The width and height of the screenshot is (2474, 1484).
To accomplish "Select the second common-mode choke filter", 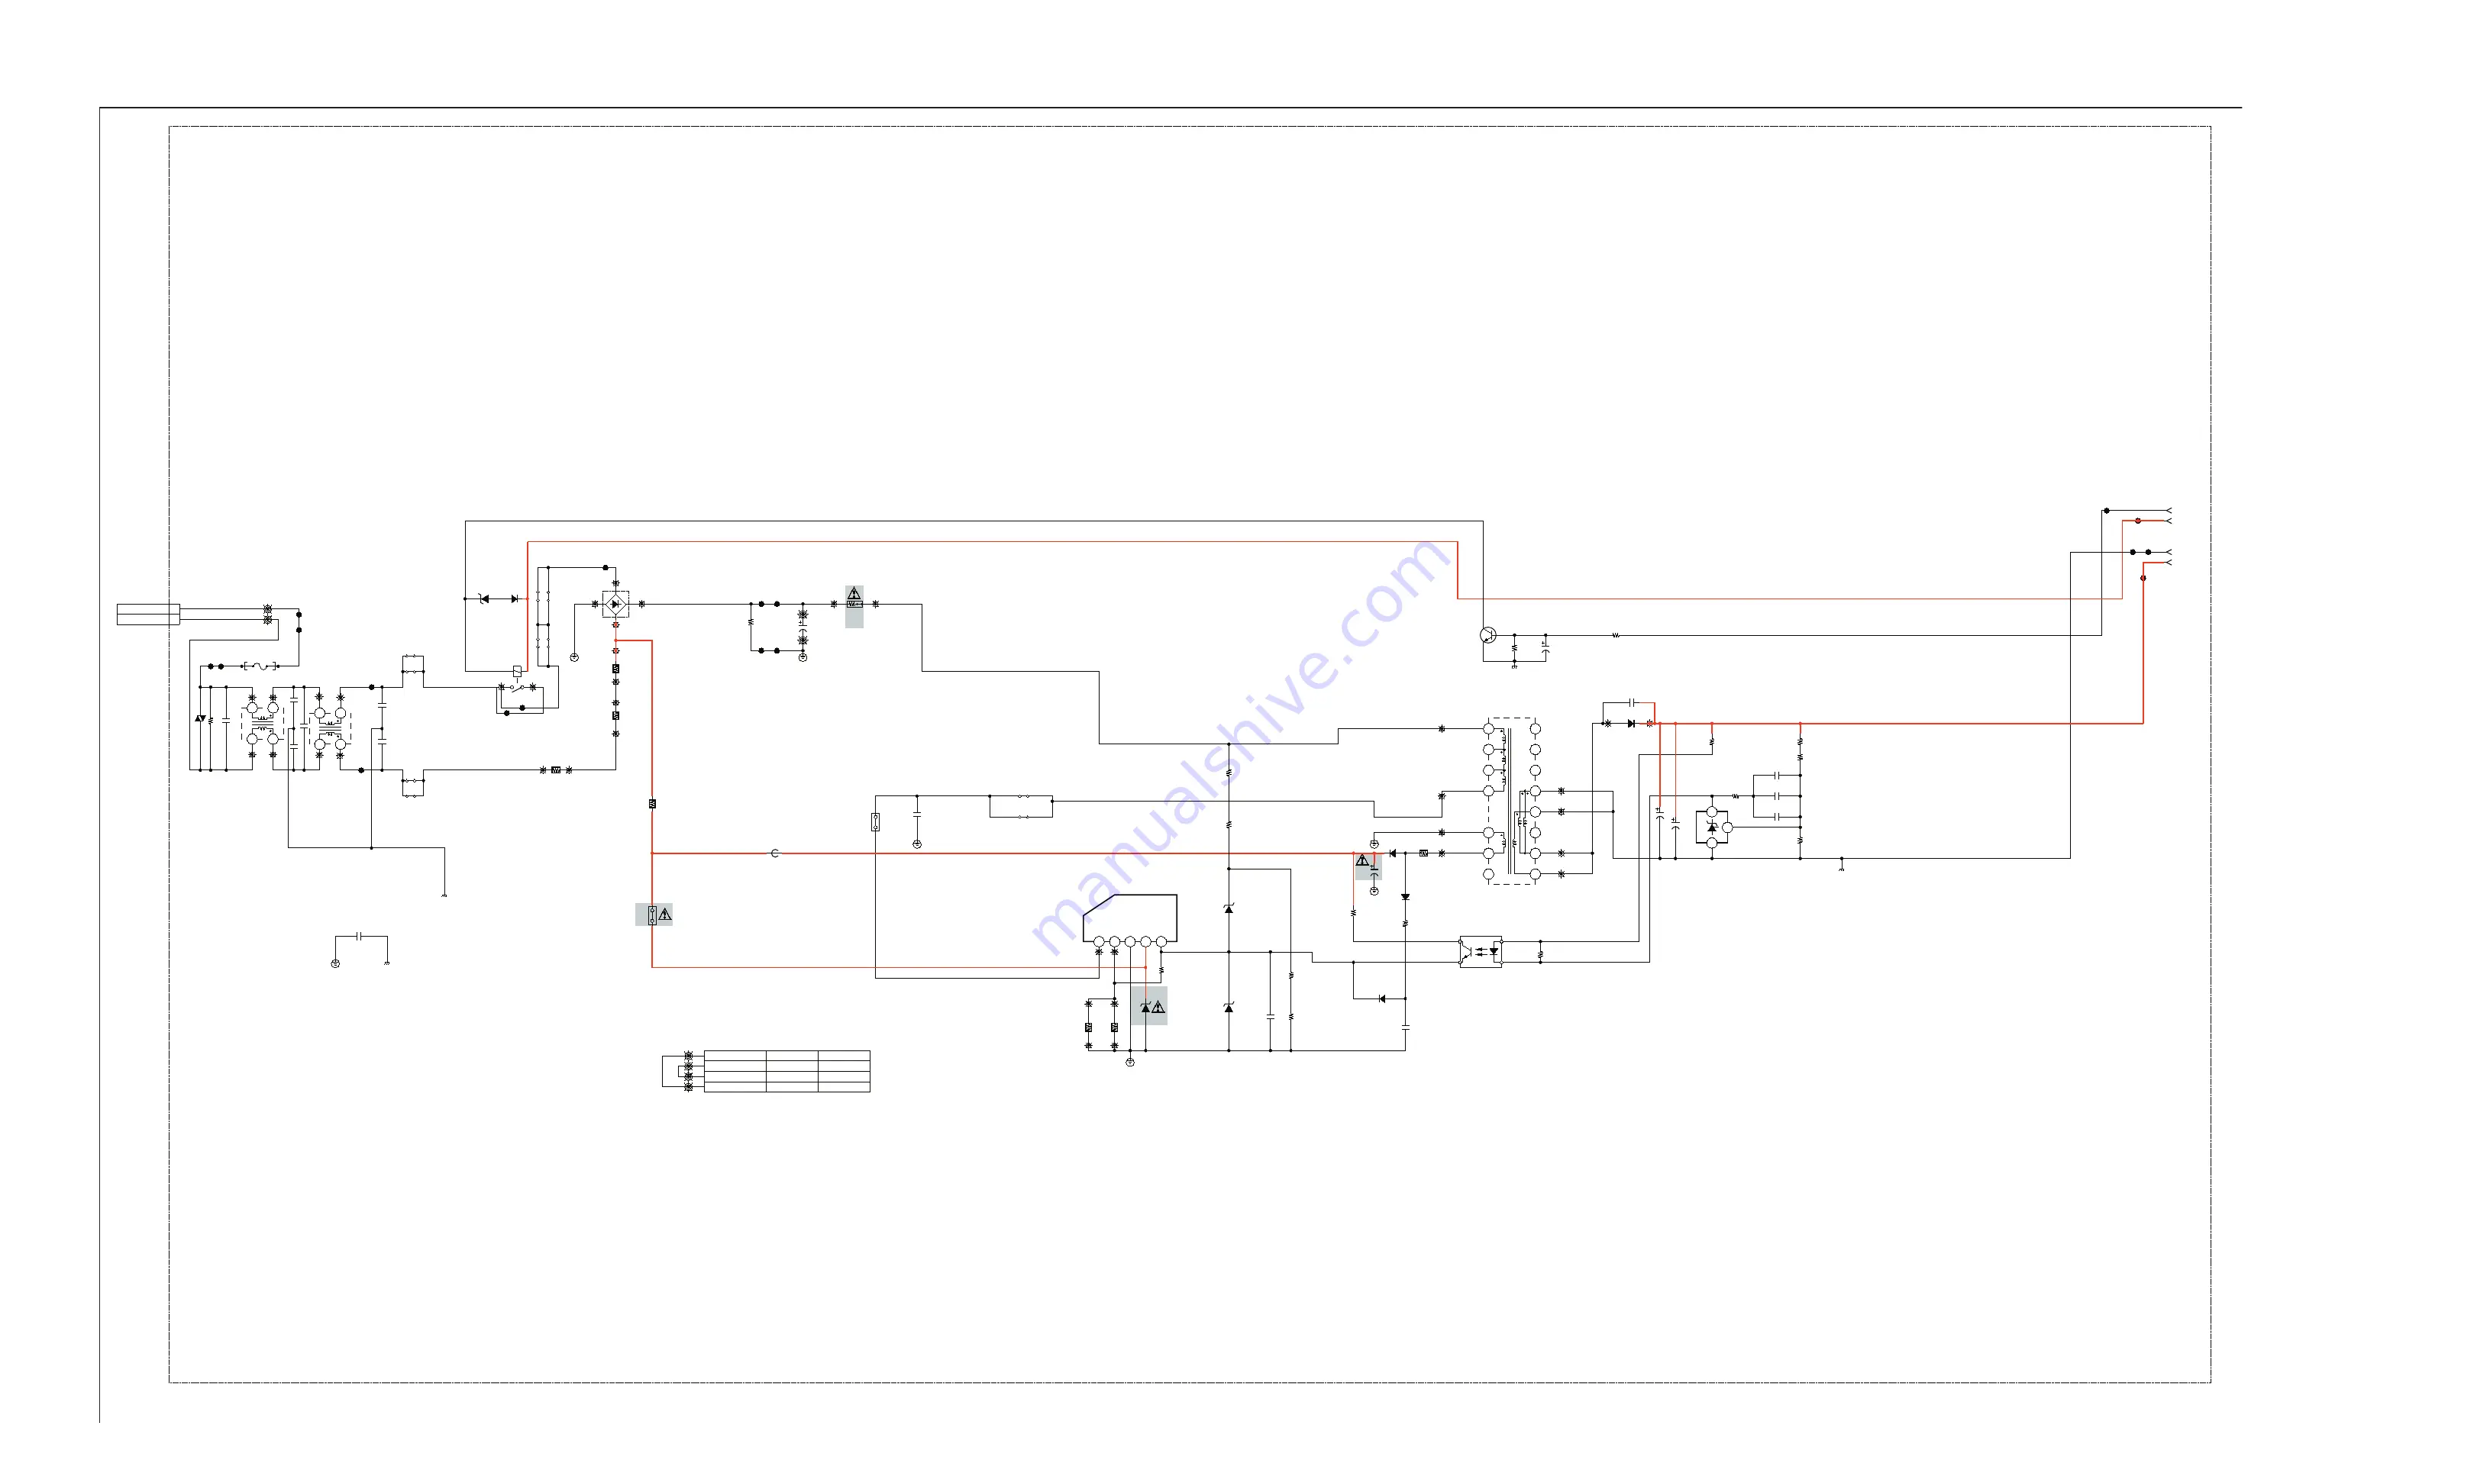I will (330, 729).
